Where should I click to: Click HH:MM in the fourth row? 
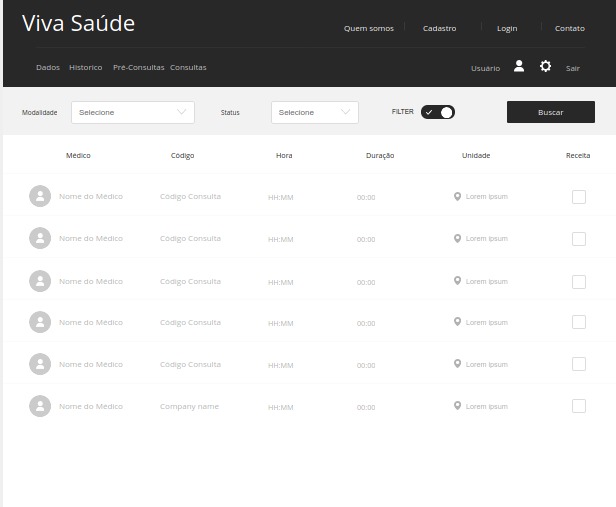(280, 324)
